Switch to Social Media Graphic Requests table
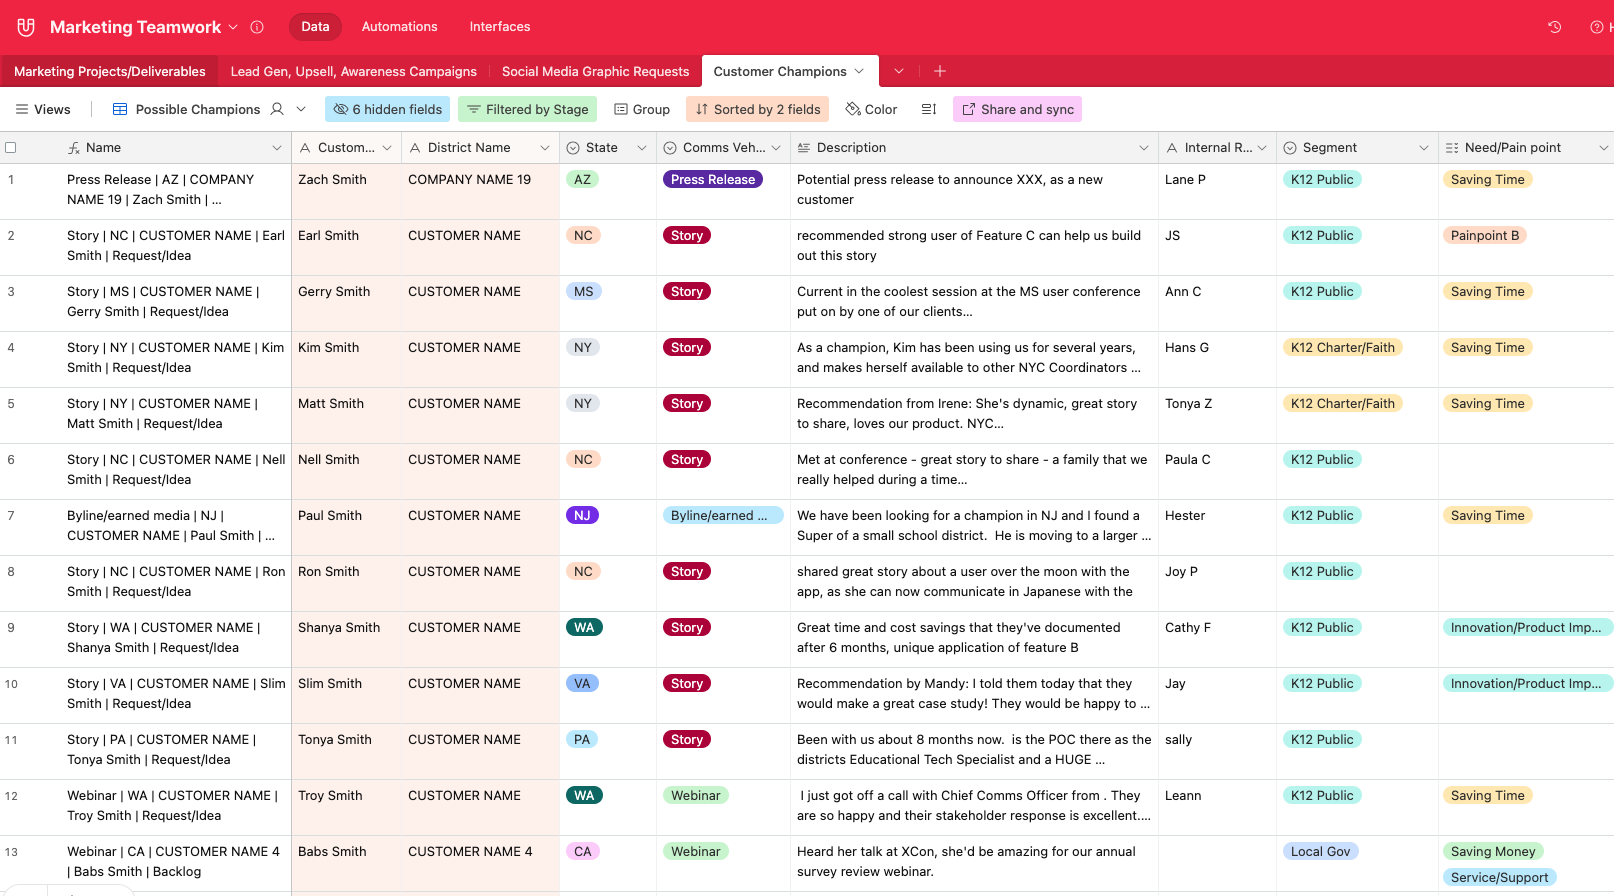The image size is (1614, 896). pos(595,71)
